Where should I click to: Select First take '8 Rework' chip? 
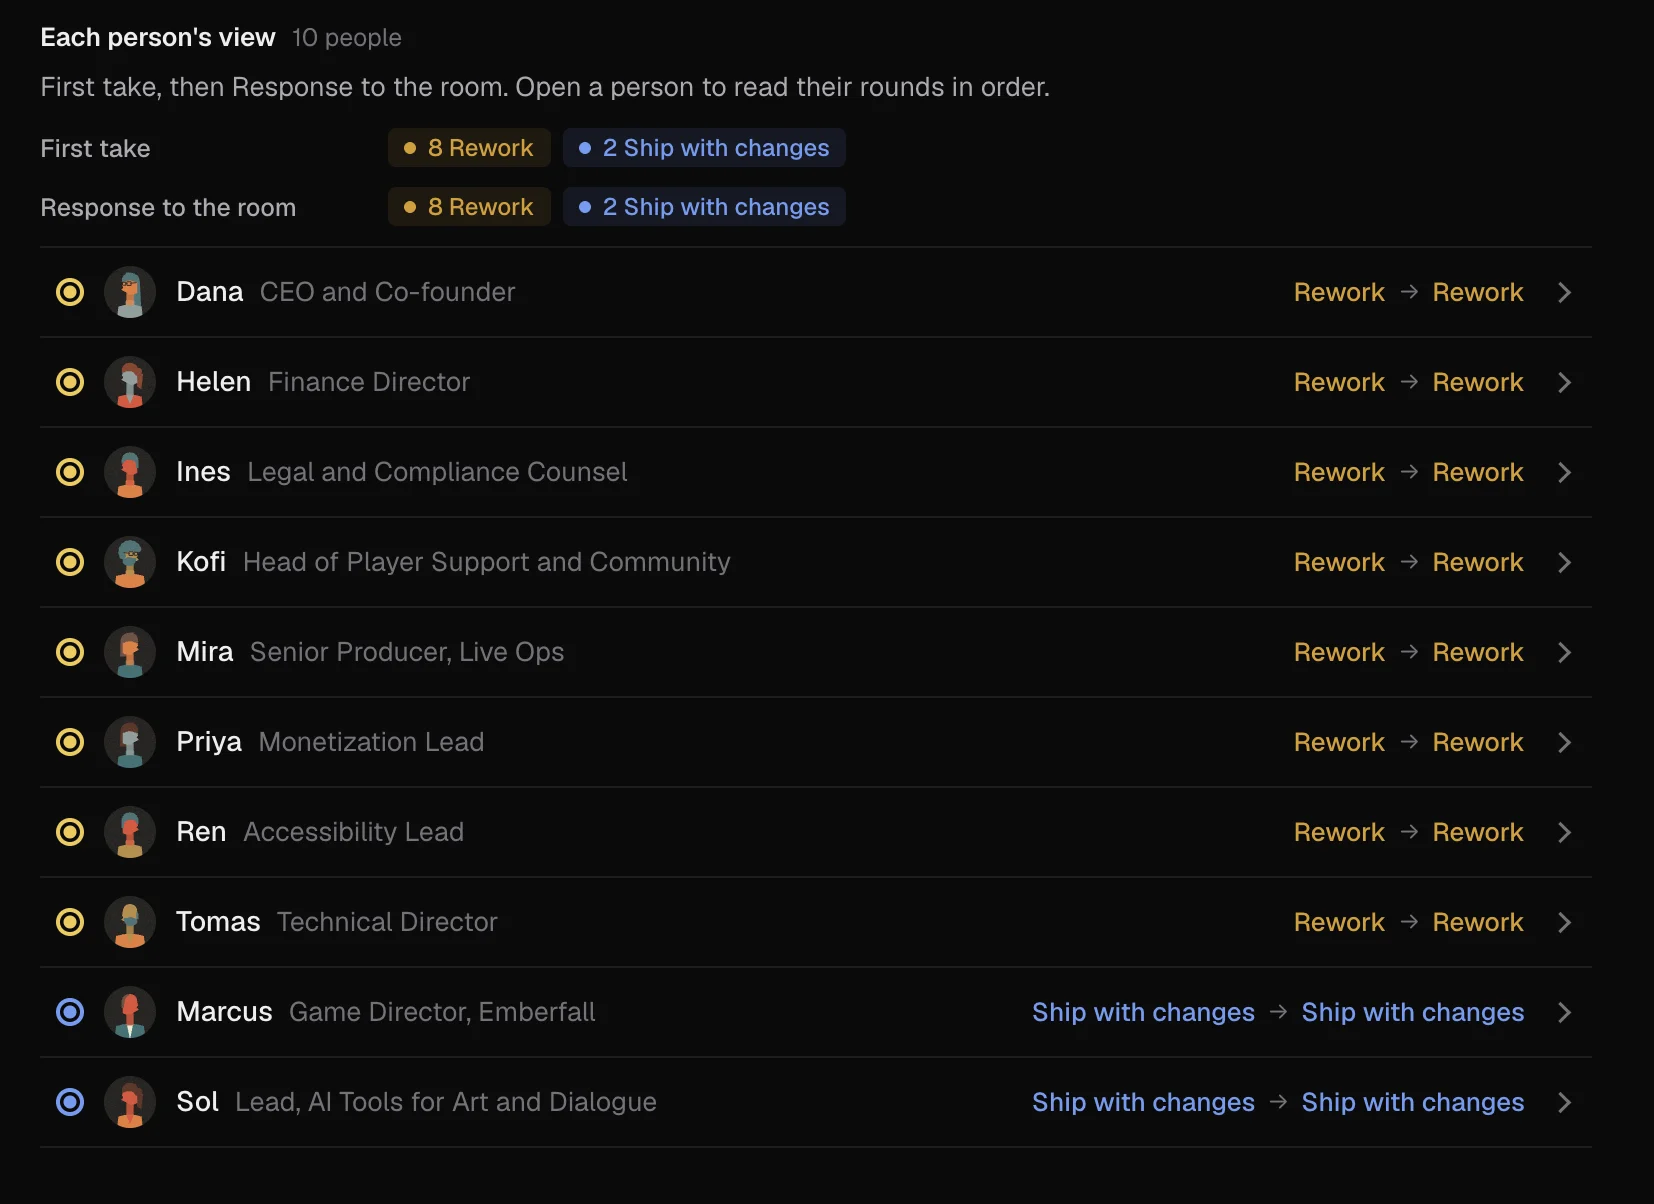coord(469,148)
